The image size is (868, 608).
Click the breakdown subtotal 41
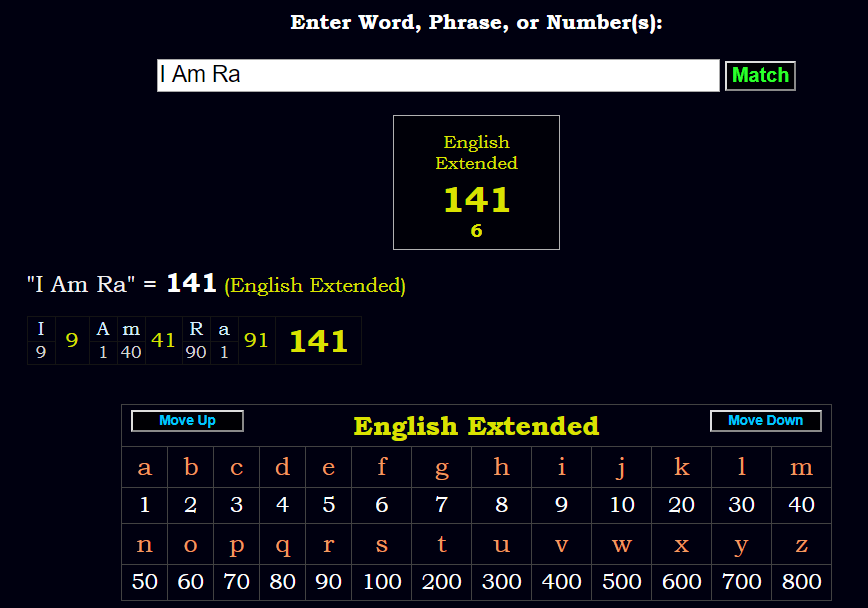point(163,340)
